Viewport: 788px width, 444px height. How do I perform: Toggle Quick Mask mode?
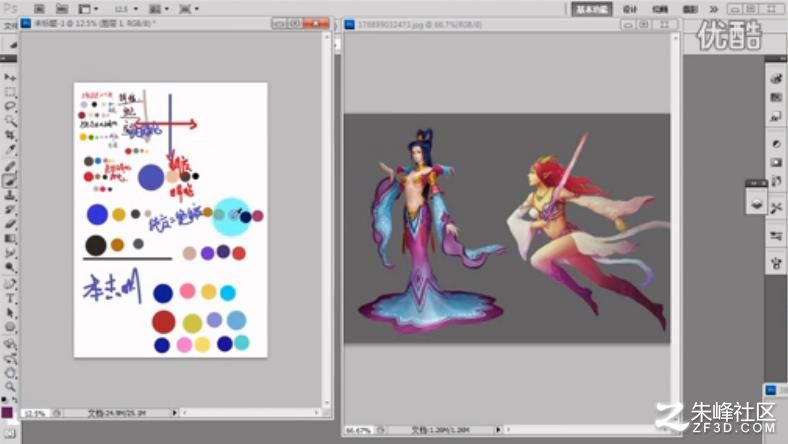pos(10,433)
